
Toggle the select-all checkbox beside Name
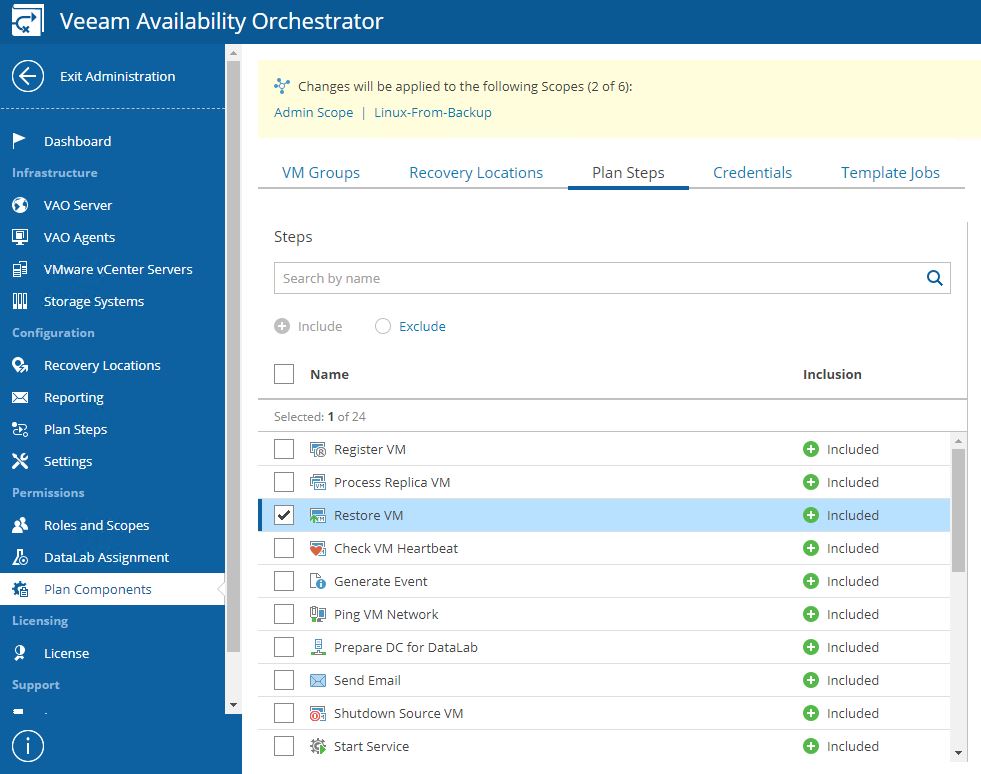[x=284, y=374]
